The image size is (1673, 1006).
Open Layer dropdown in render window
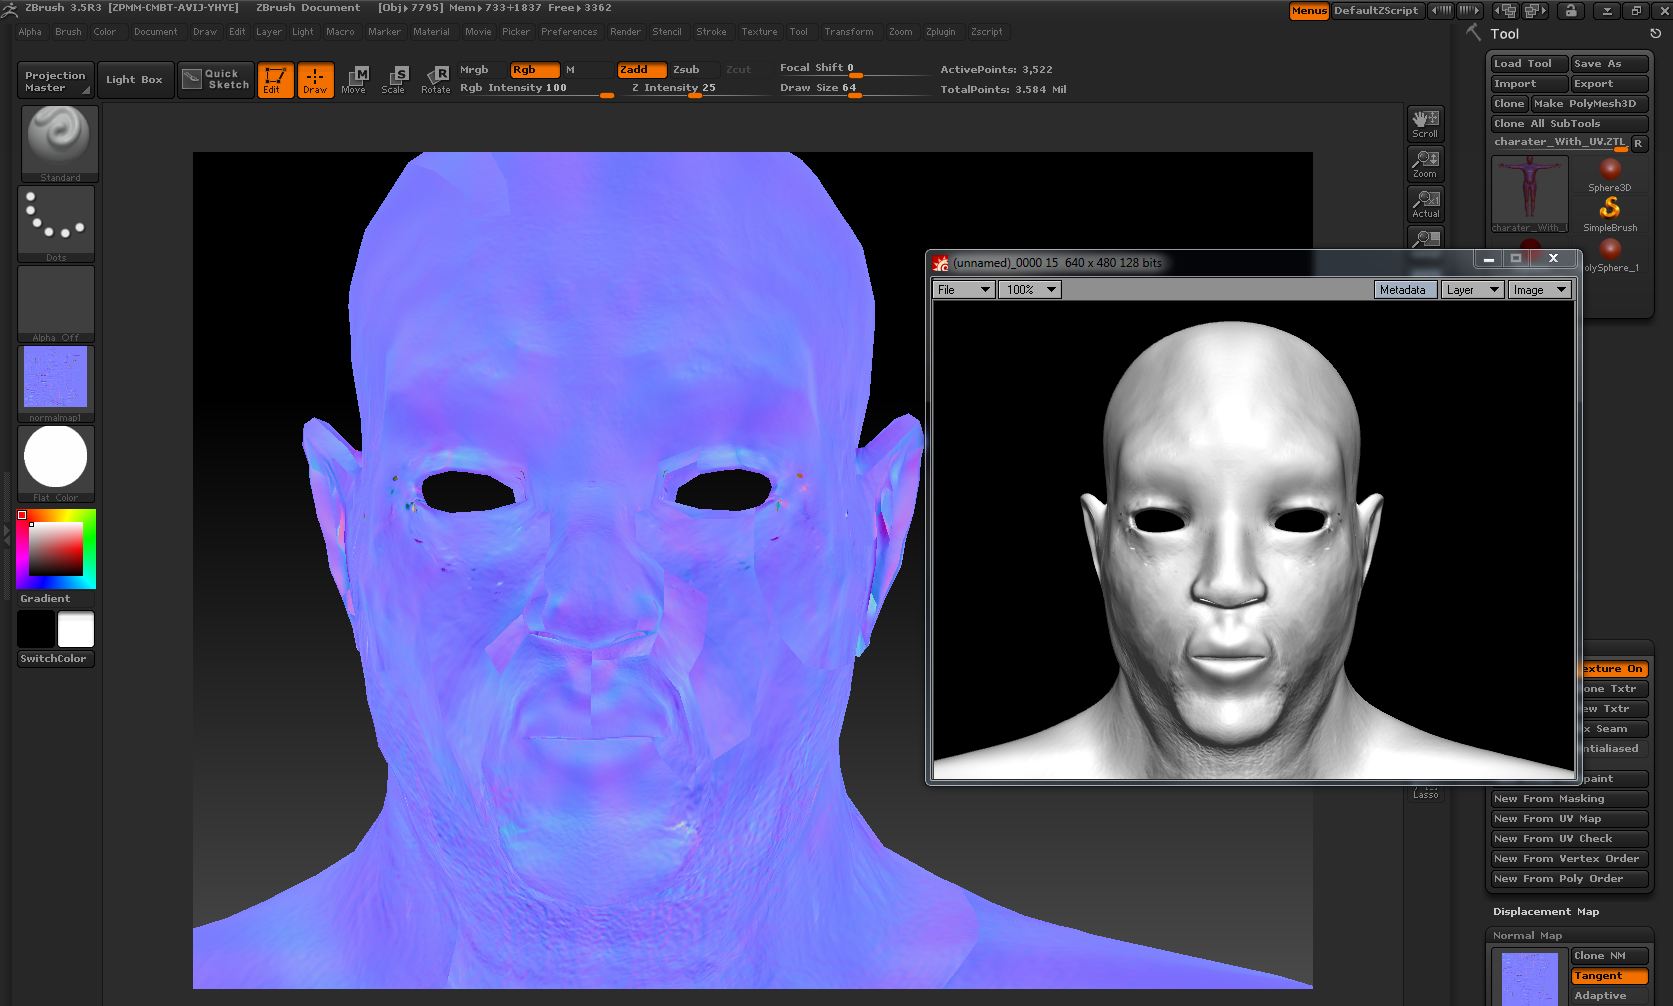pos(1472,290)
